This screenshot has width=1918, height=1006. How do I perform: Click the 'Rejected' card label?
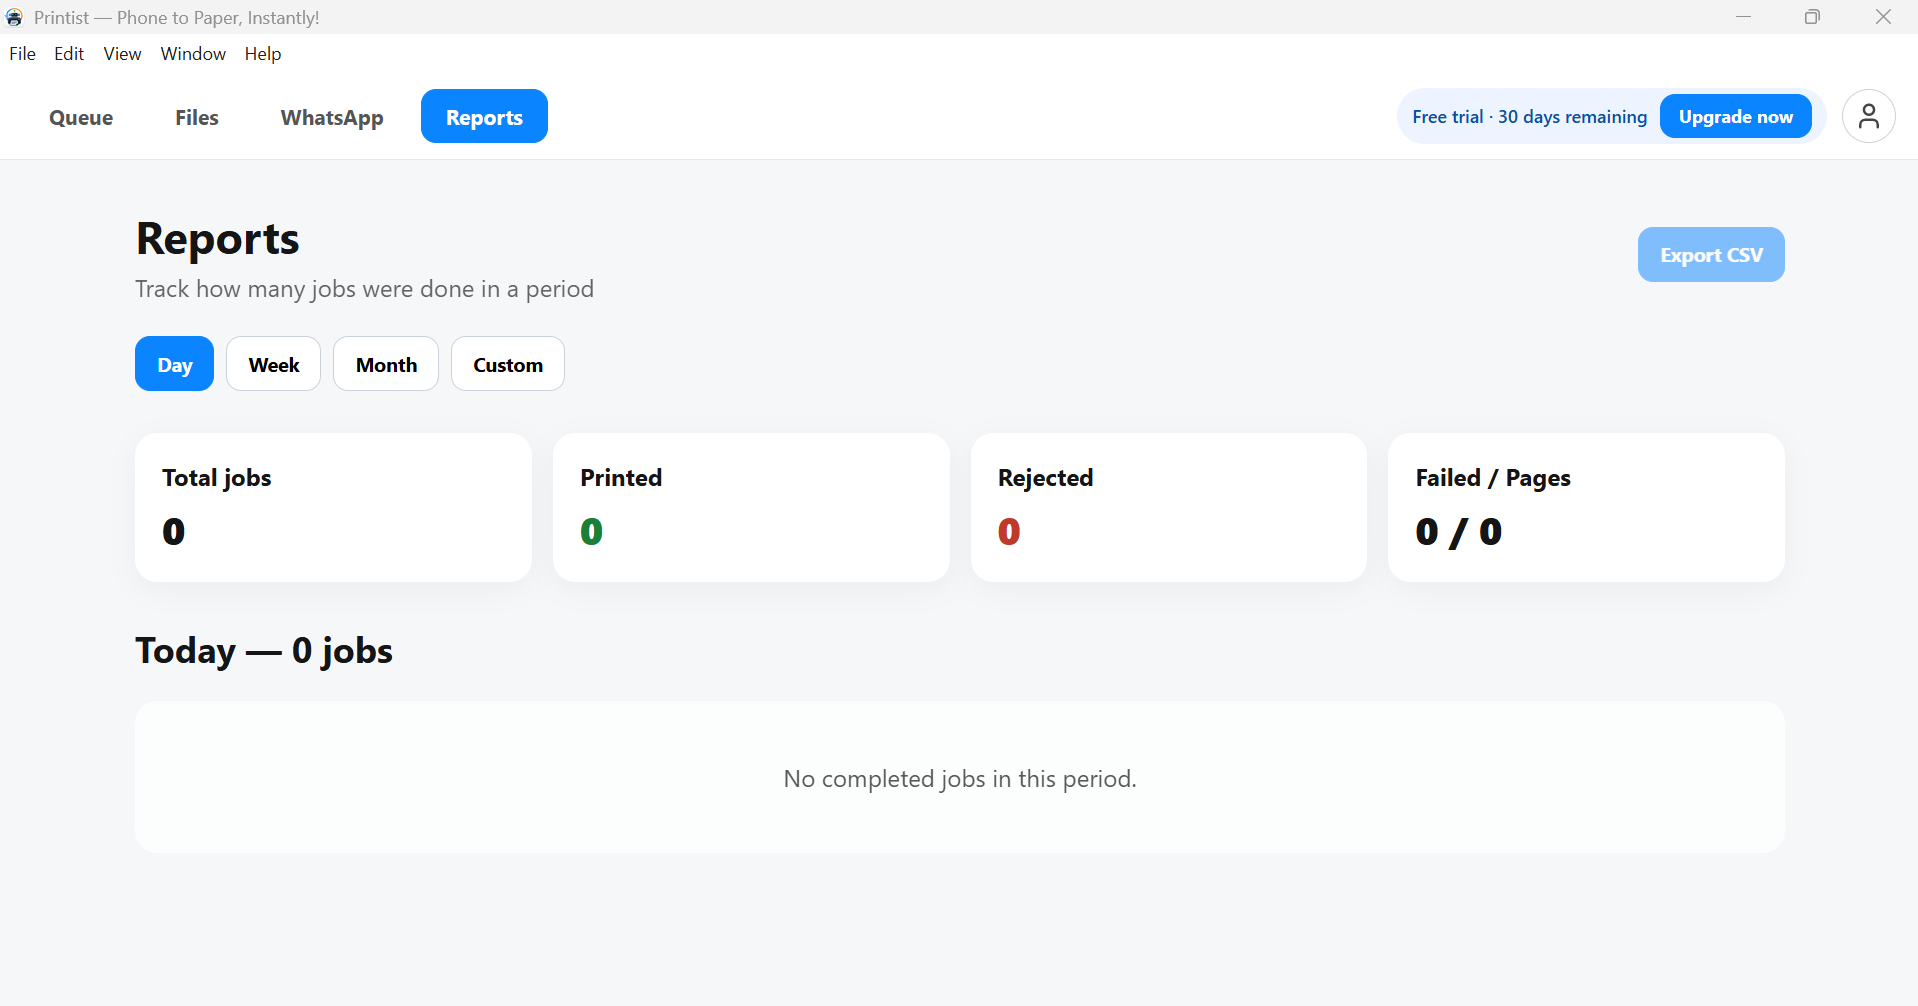coord(1045,478)
